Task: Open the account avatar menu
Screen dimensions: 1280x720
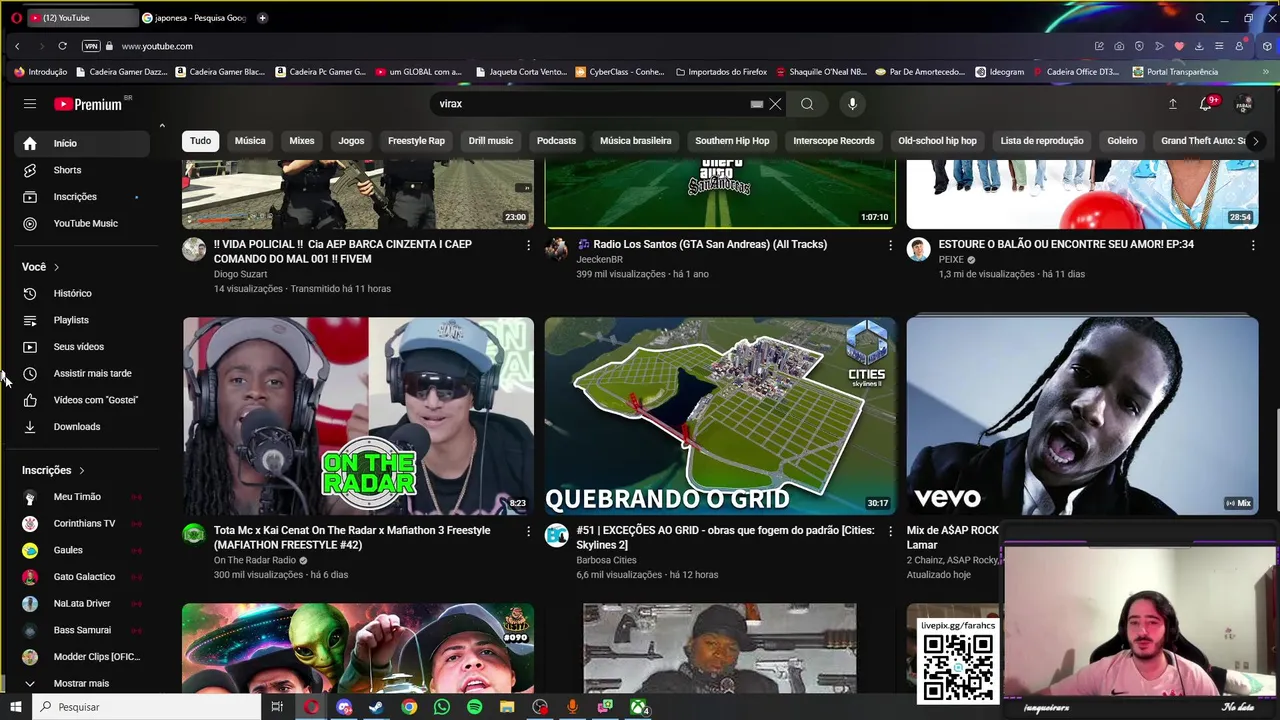Action: coord(1244,104)
